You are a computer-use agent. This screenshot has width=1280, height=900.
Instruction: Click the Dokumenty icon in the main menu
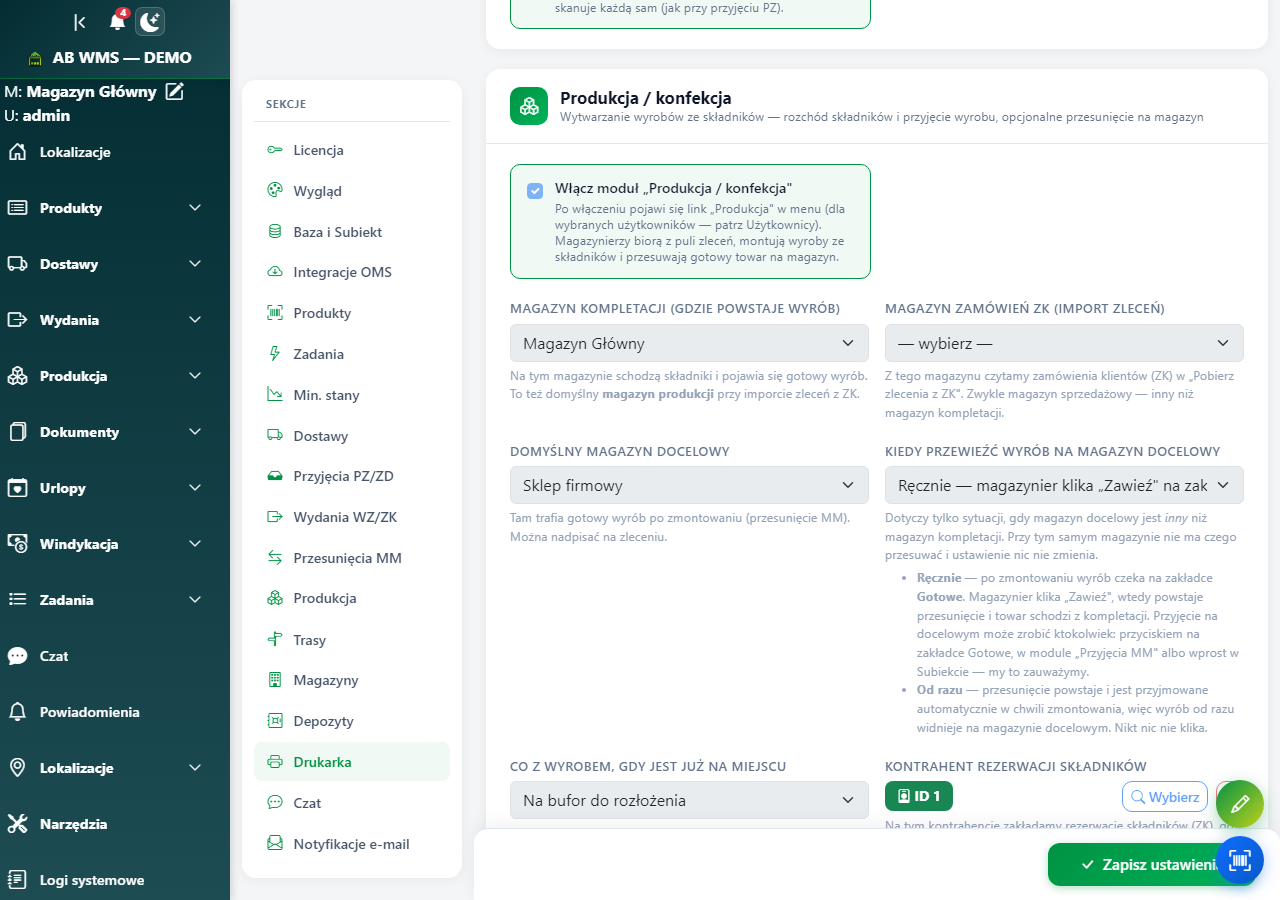(x=18, y=432)
